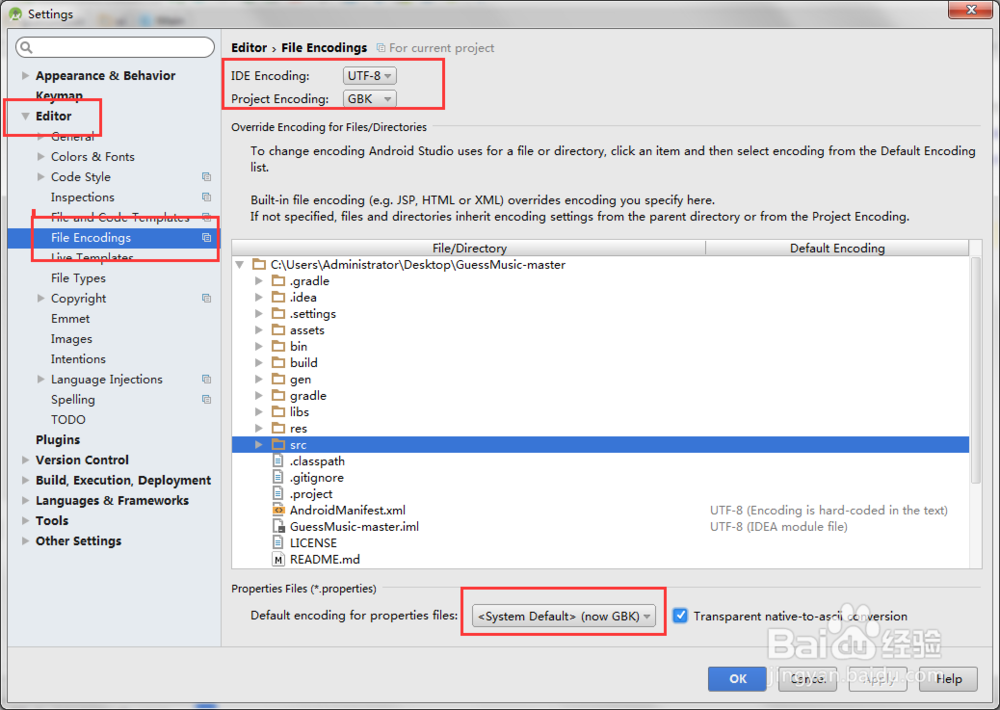Image resolution: width=1000 pixels, height=710 pixels.
Task: Click the GuessMusic-master.iml module file icon
Action: coord(278,526)
